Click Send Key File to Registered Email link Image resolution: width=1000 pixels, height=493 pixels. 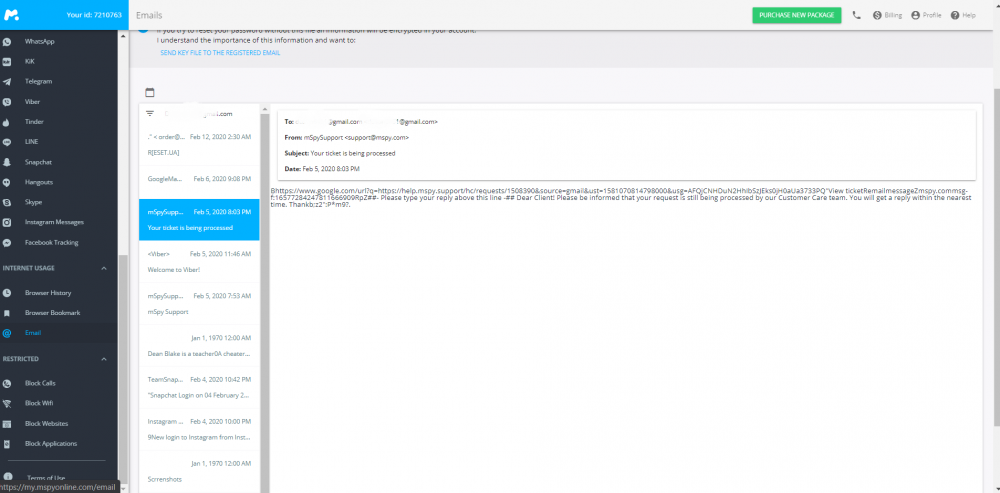point(219,52)
